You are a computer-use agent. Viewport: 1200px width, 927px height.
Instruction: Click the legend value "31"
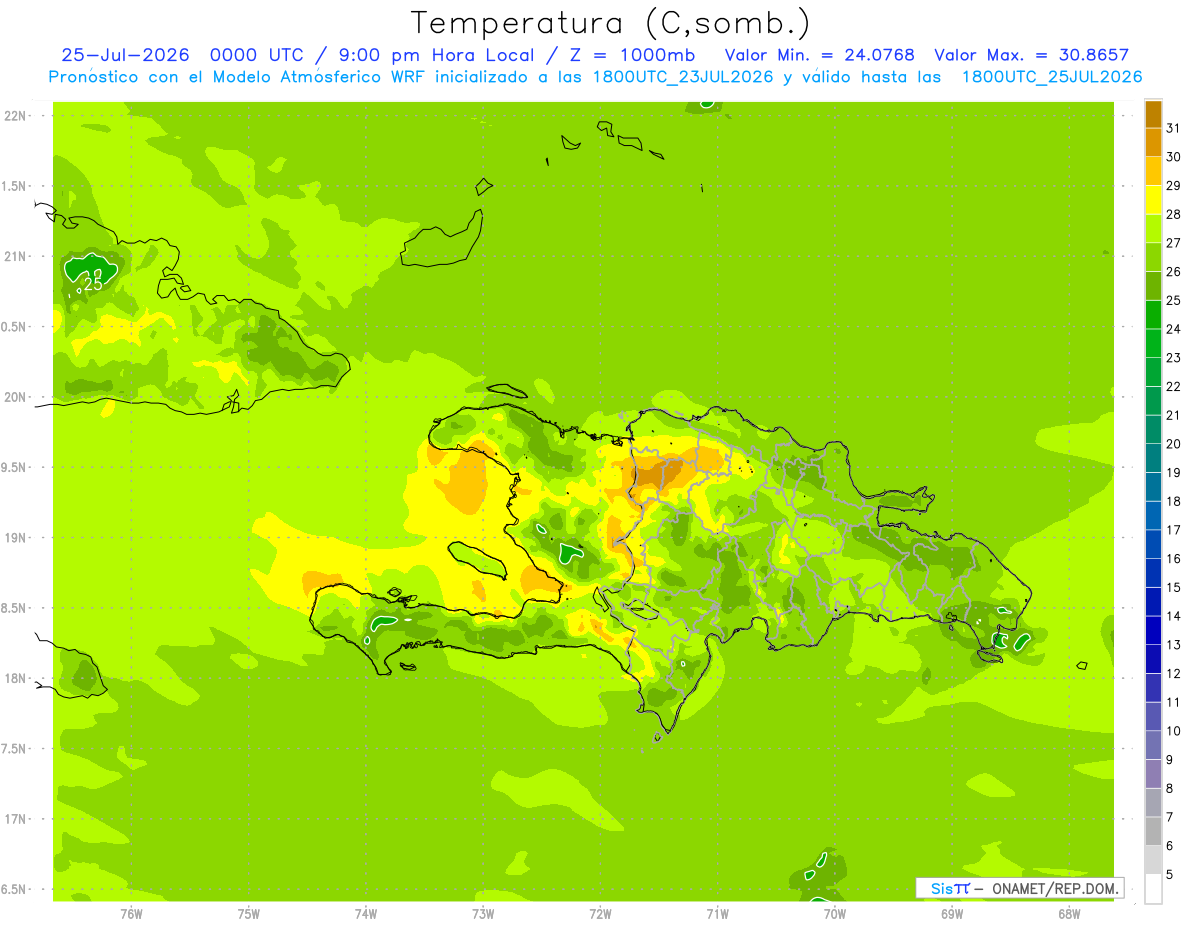pyautogui.click(x=1174, y=128)
